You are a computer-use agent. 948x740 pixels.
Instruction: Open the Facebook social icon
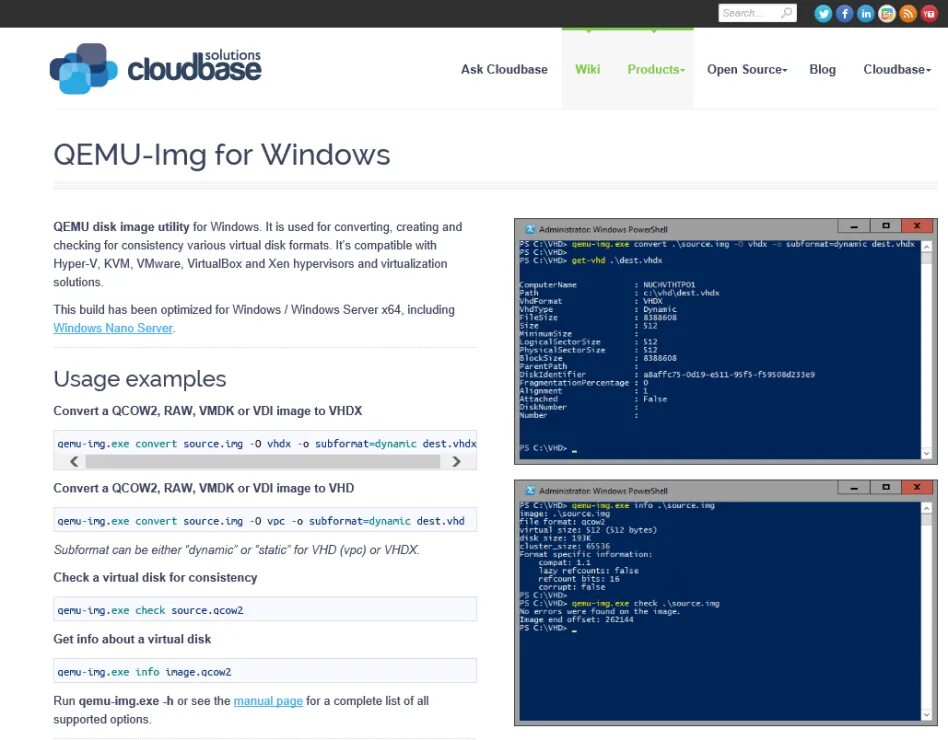[844, 13]
